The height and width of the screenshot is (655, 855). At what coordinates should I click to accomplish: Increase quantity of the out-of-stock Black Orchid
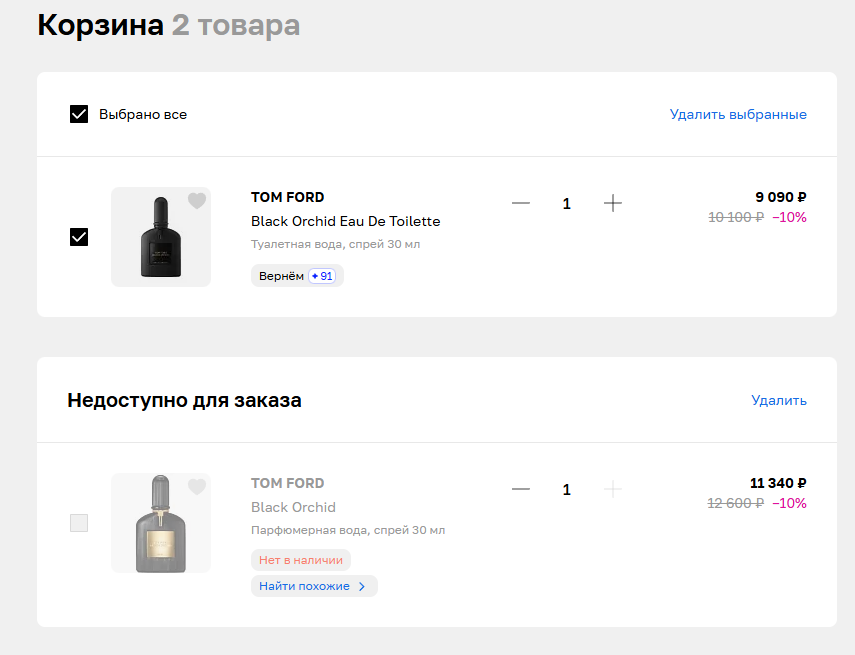point(612,489)
